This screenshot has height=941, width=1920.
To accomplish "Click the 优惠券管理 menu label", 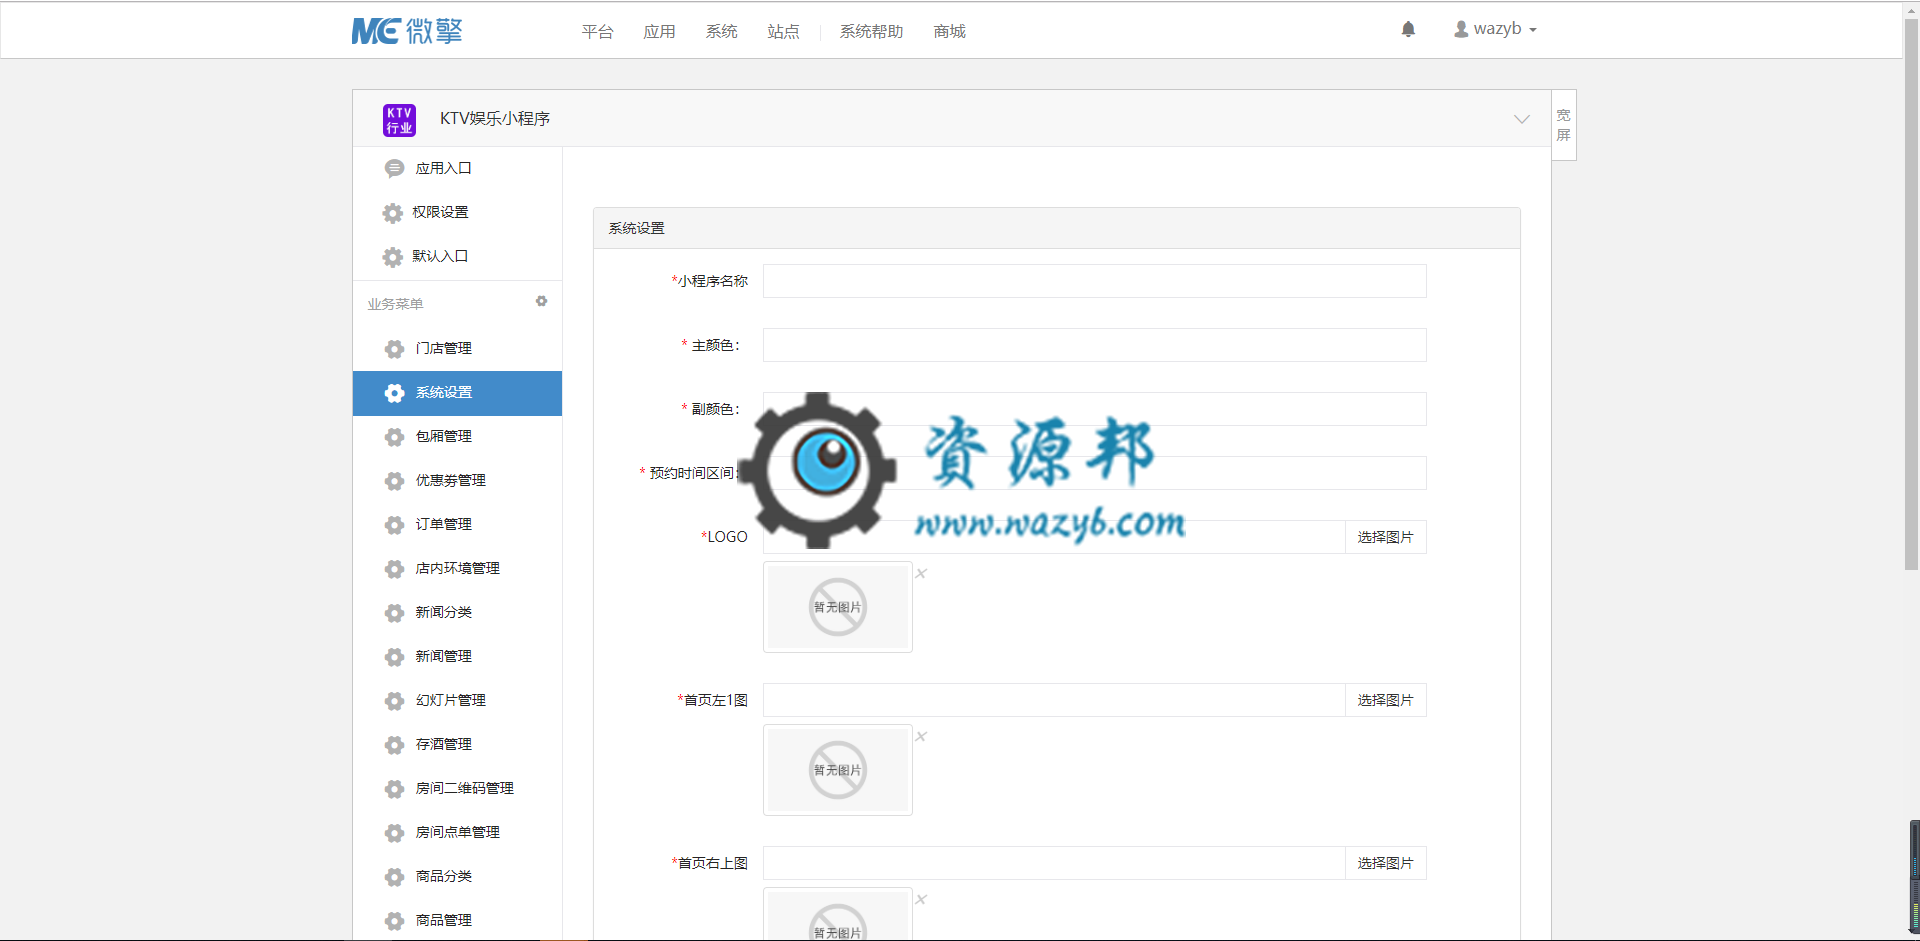I will [450, 480].
